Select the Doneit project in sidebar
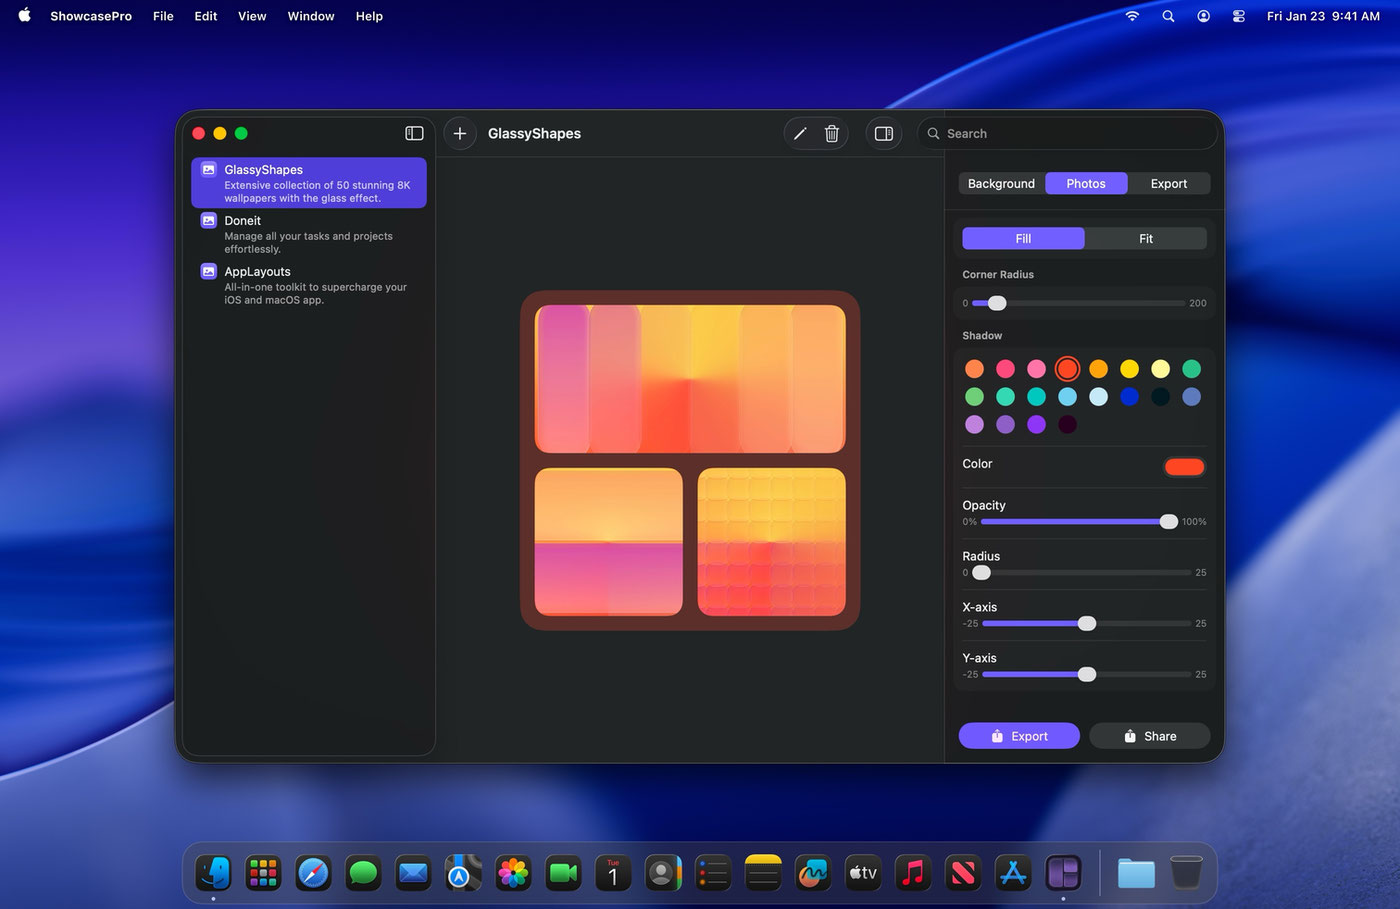The width and height of the screenshot is (1400, 909). 308,234
